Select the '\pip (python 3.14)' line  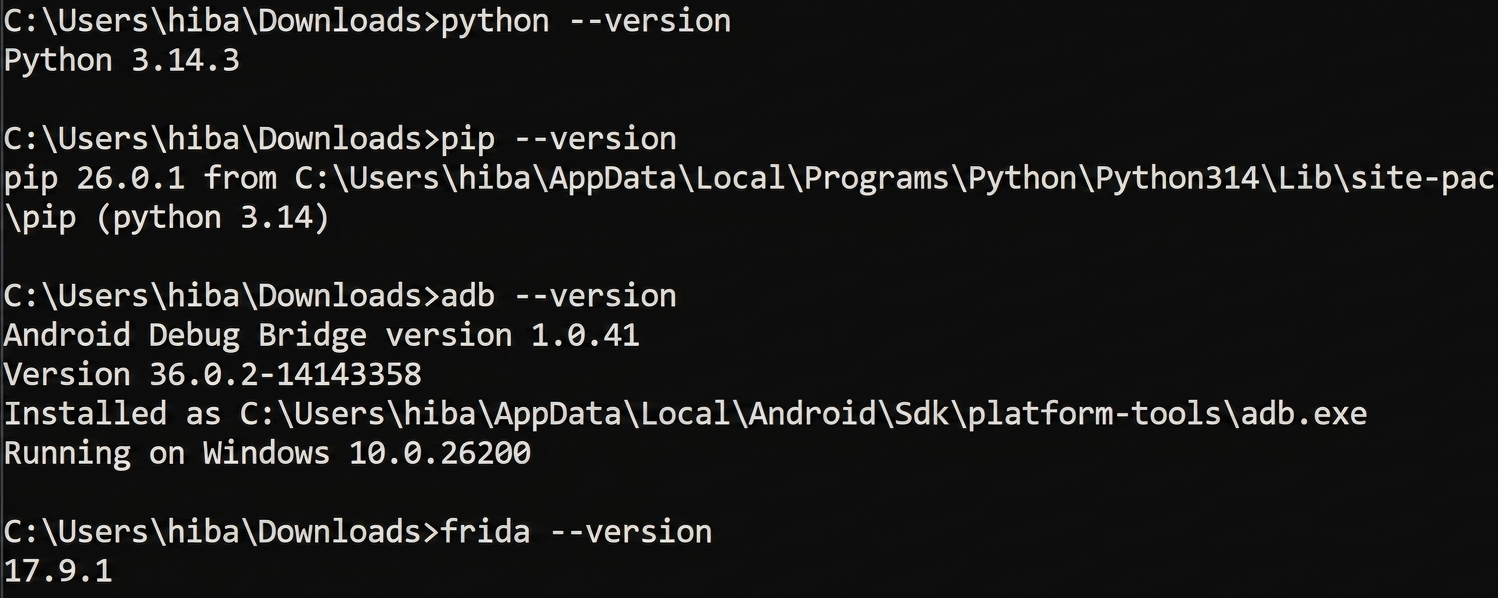tap(166, 218)
